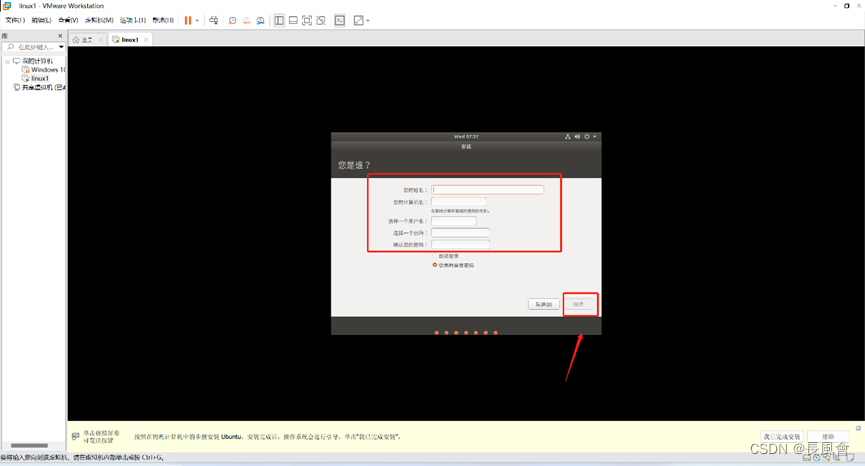Image resolution: width=865 pixels, height=466 pixels.
Task: Click the username input field
Action: pos(453,221)
